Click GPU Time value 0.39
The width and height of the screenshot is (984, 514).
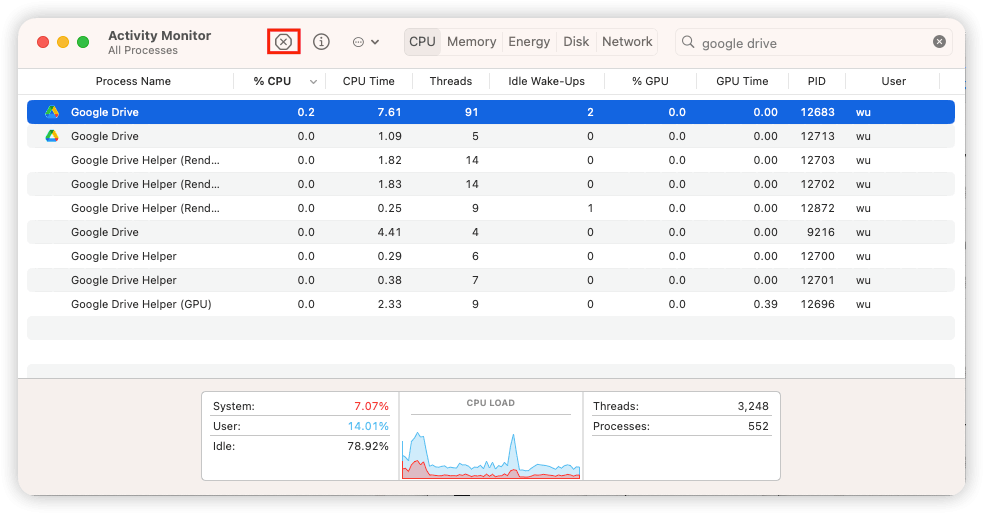pyautogui.click(x=766, y=304)
